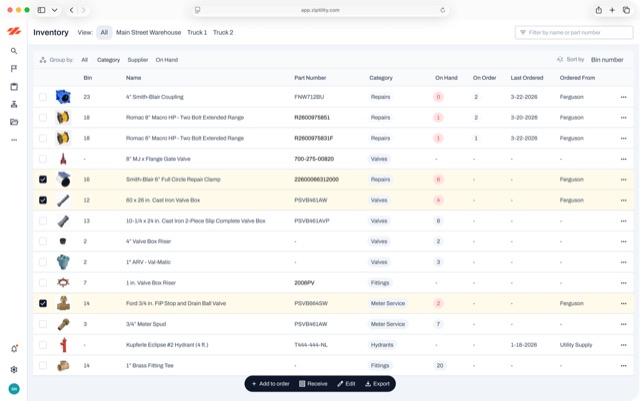This screenshot has height=401, width=640.
Task: Switch view to Truck 1
Action: pyautogui.click(x=197, y=32)
